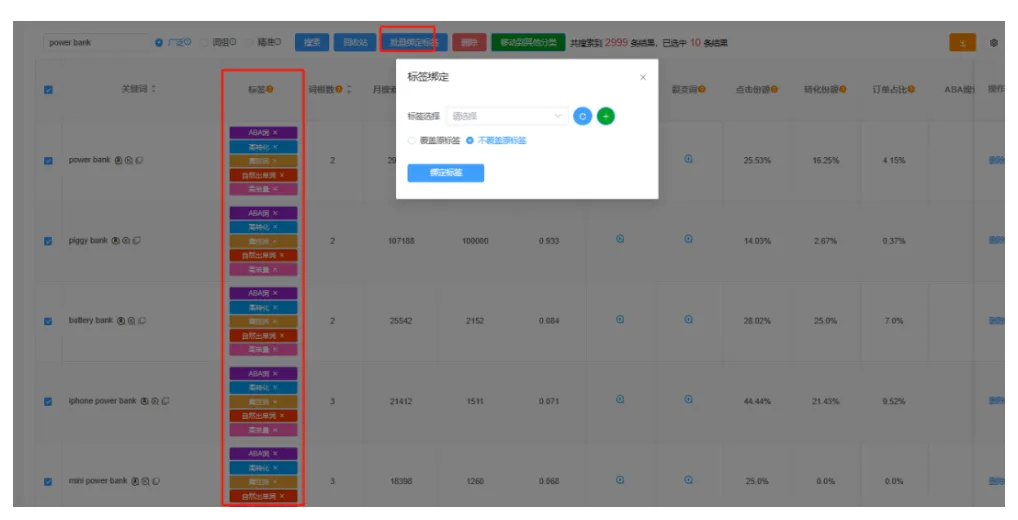Click the blue view icon left of 25.53%
1018x520 pixels.
tap(688, 159)
